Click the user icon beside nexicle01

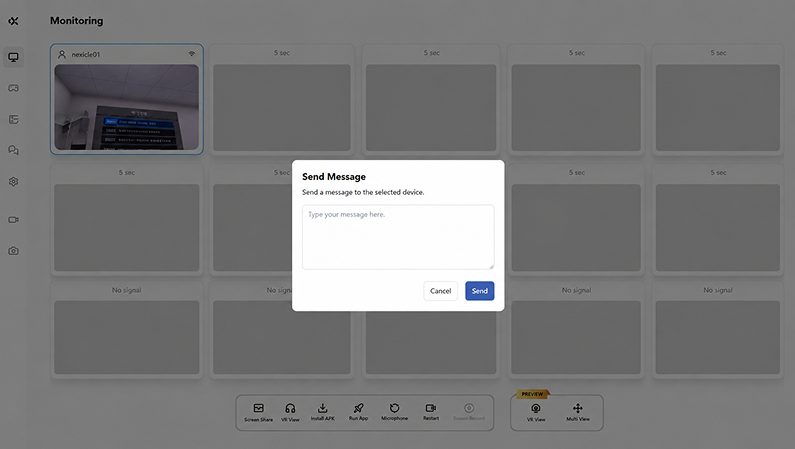tap(62, 54)
